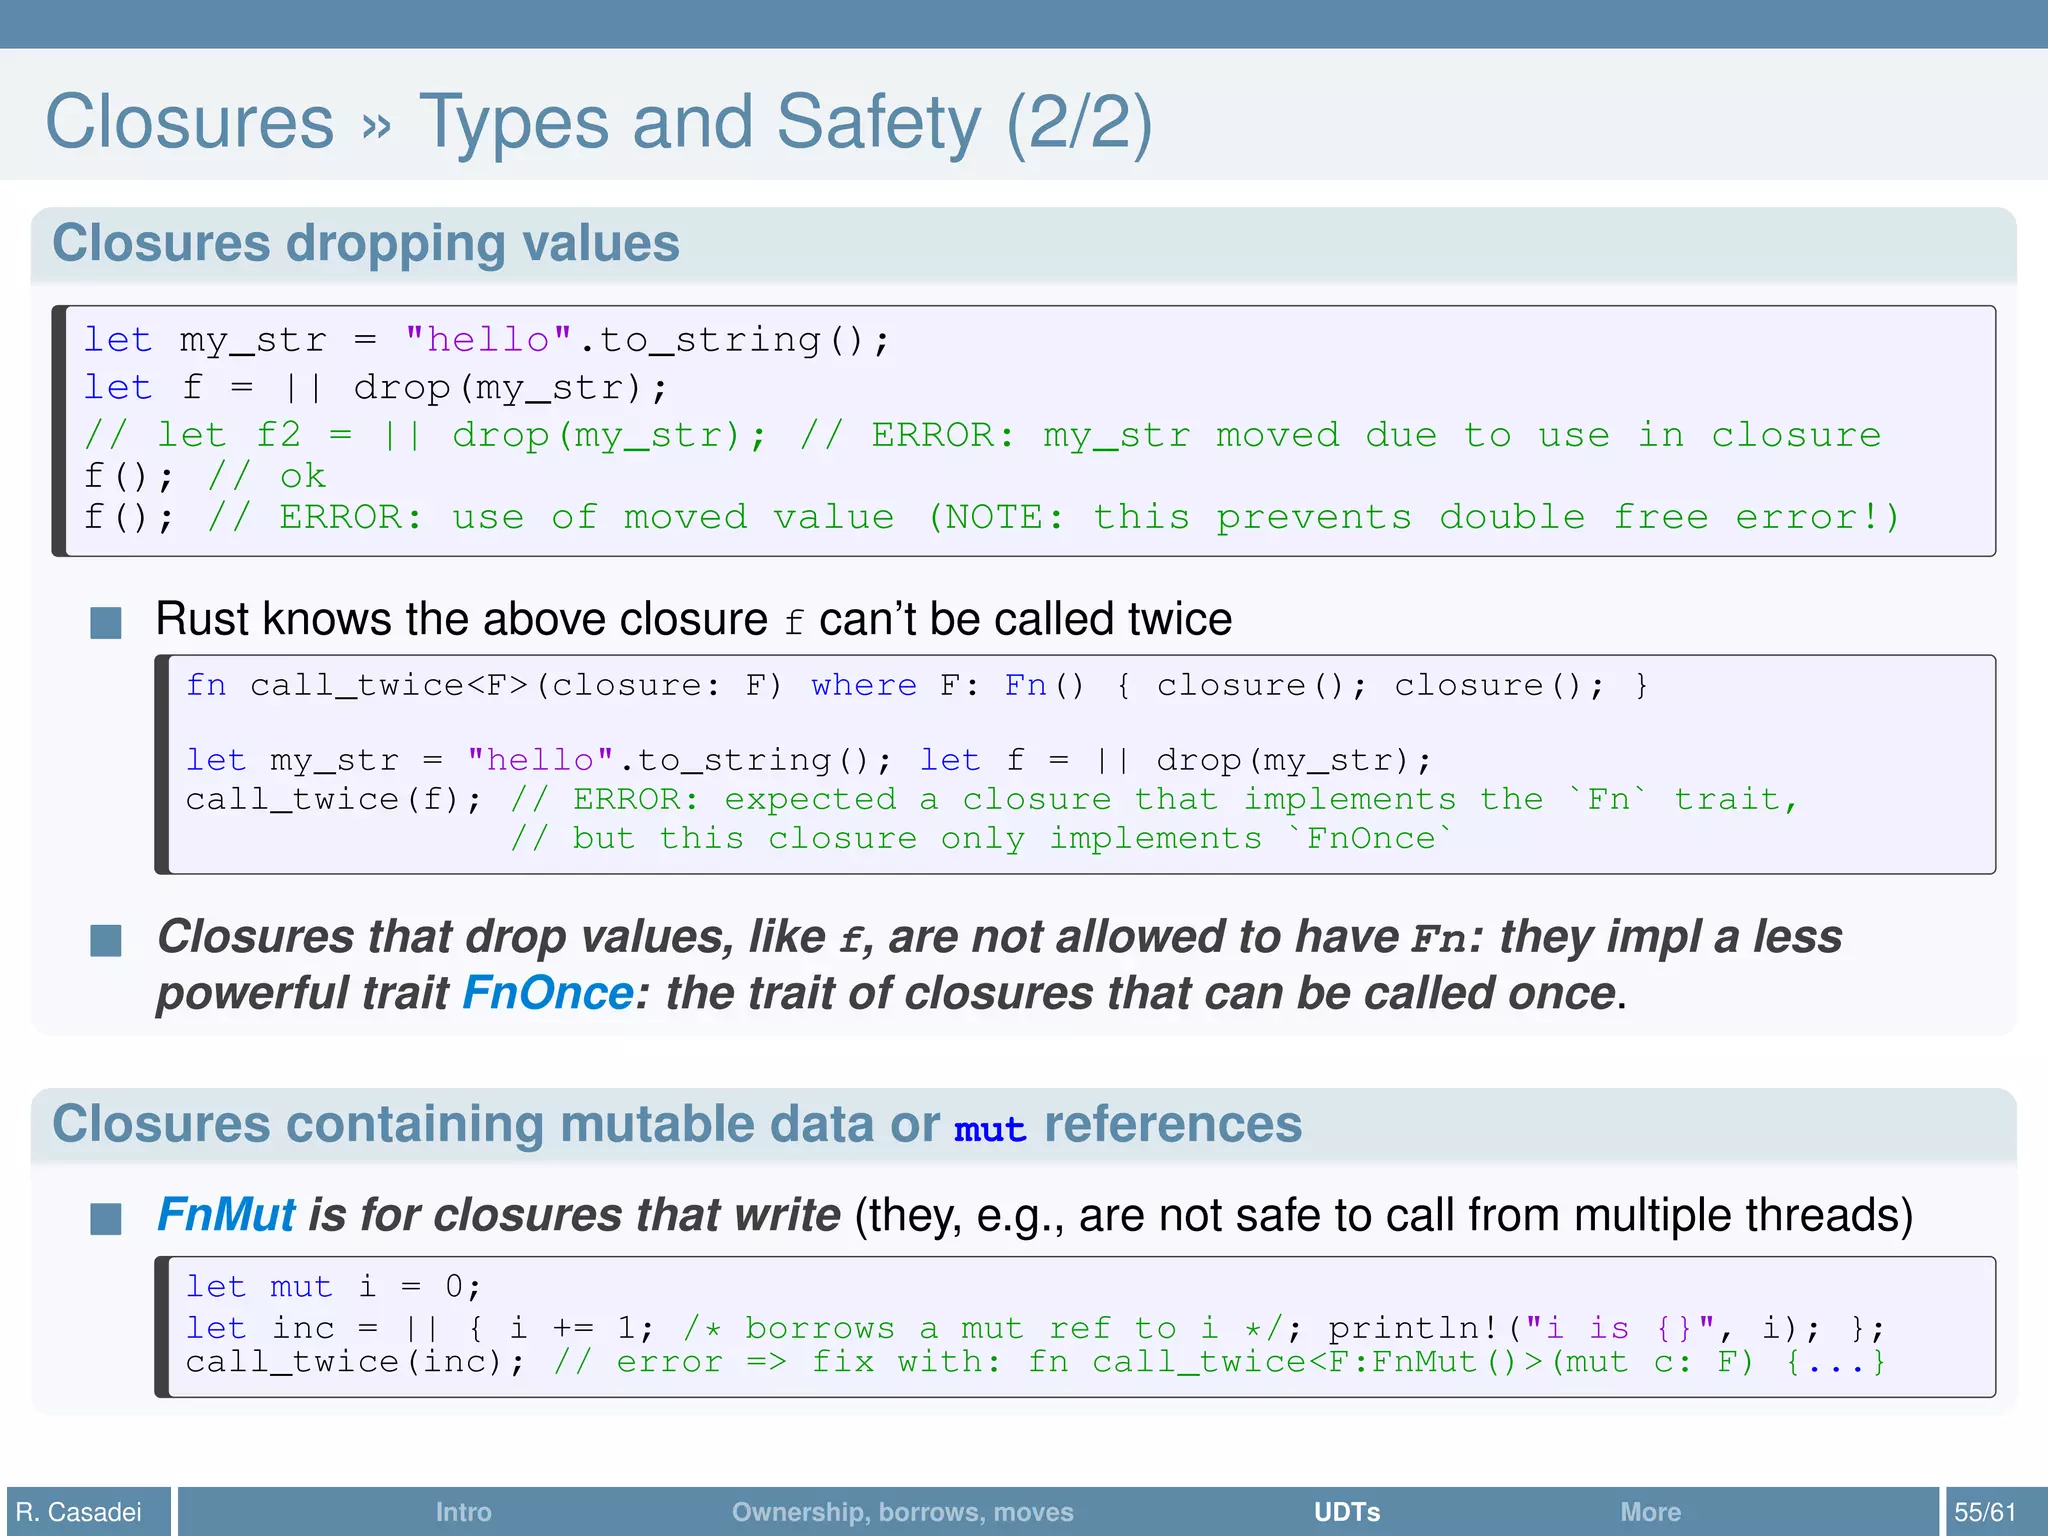Image resolution: width=2048 pixels, height=1536 pixels.
Task: Click the square bullet before FnMut sentence
Action: pyautogui.click(x=106, y=1218)
